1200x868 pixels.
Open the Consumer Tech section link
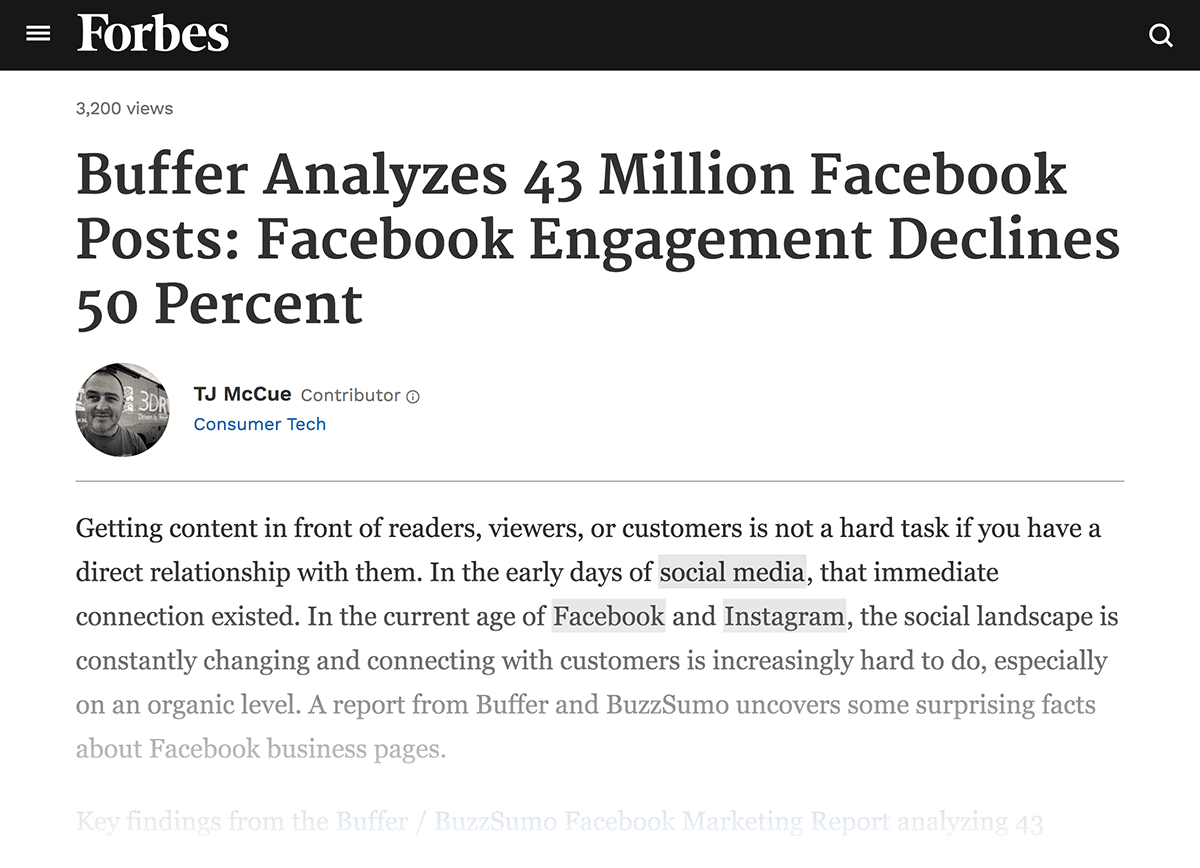[259, 424]
